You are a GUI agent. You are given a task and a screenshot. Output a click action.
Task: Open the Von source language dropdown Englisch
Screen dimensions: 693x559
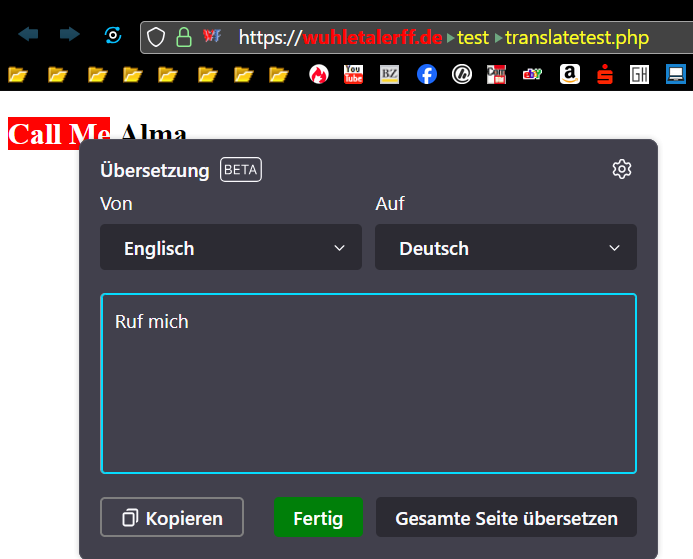point(231,247)
